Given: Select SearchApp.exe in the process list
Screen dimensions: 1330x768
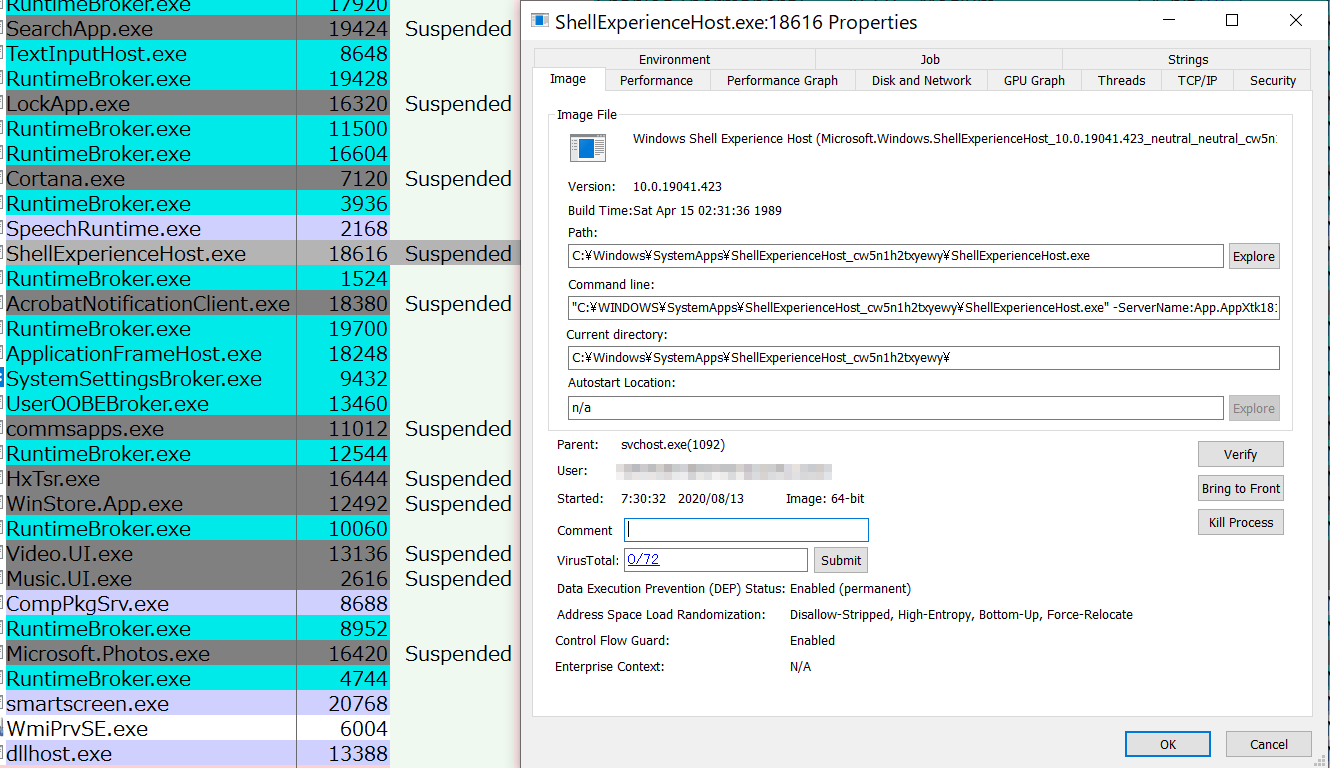Looking at the screenshot, I should (197, 29).
